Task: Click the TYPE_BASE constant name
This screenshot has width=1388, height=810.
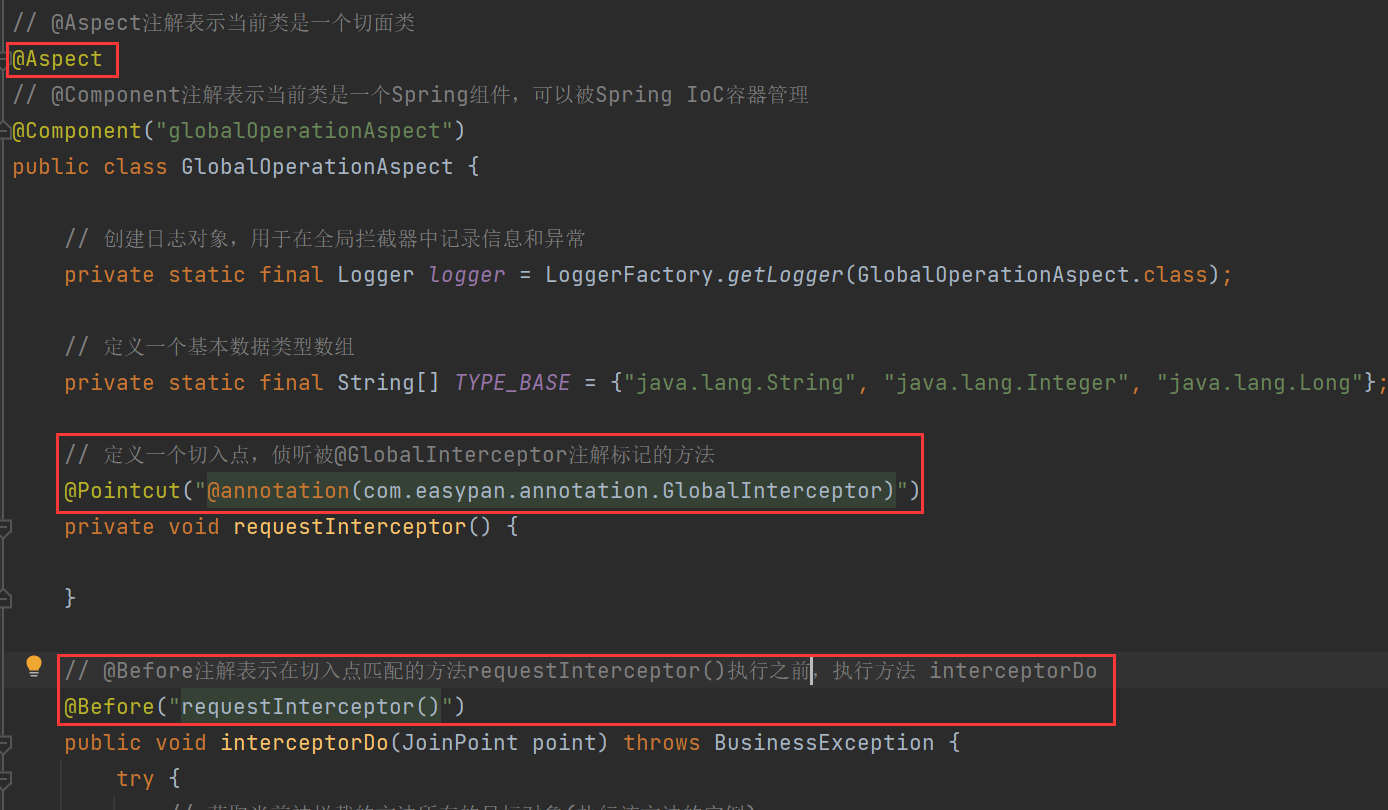Action: [x=512, y=383]
